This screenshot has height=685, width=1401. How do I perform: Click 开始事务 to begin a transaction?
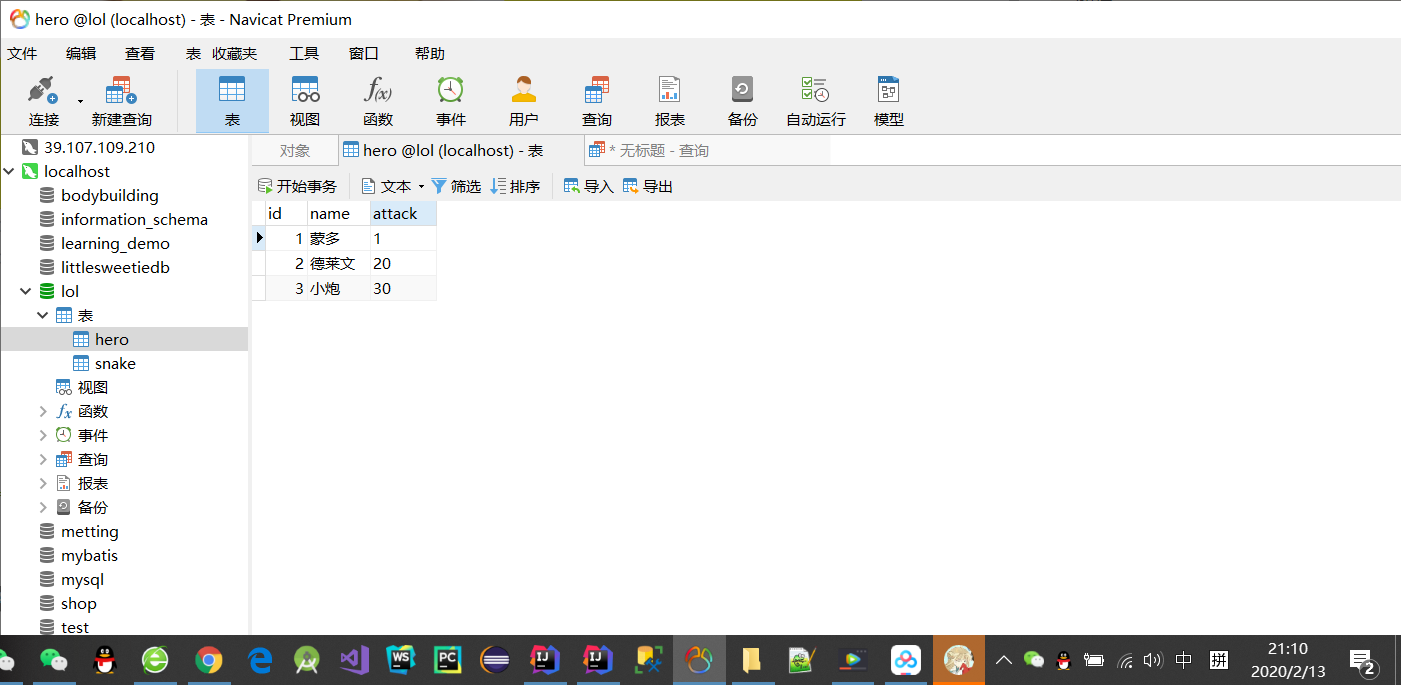coord(297,186)
